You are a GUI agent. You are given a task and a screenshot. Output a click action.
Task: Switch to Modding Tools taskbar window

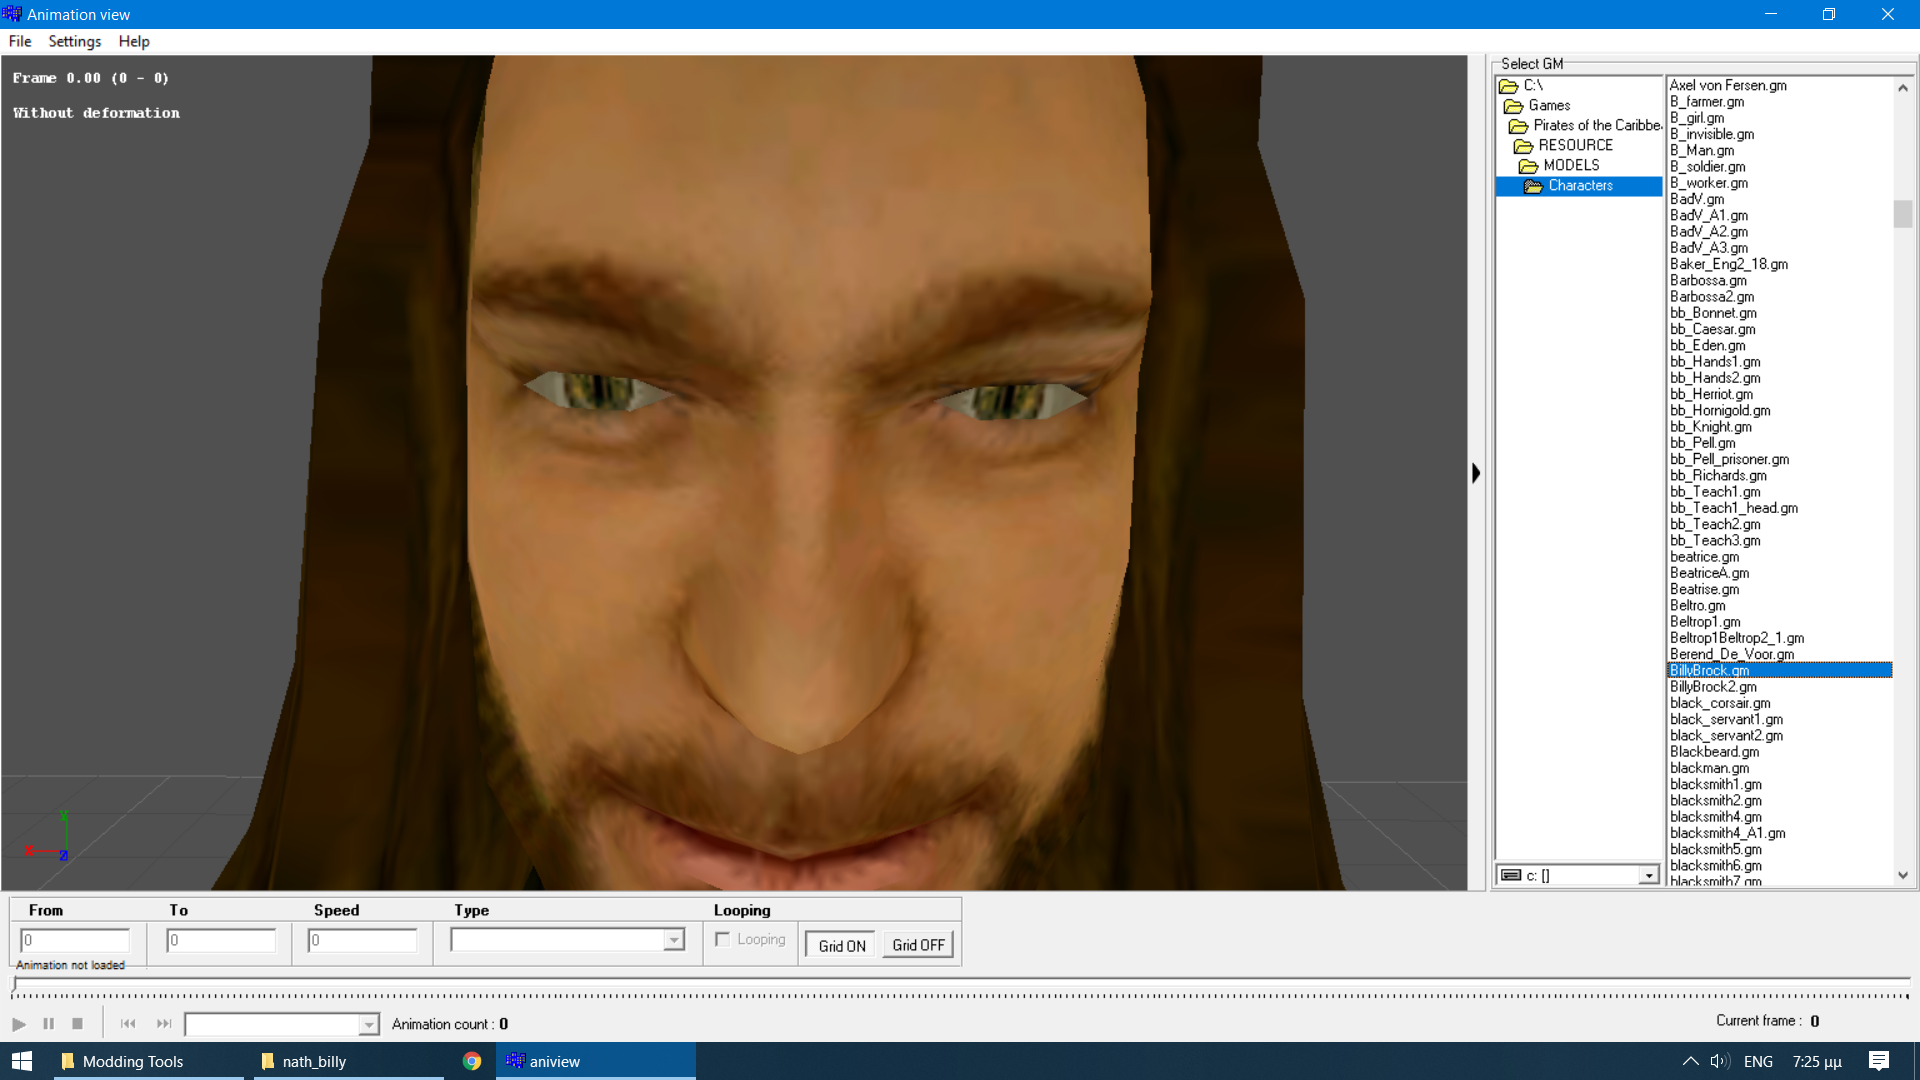[x=148, y=1061]
